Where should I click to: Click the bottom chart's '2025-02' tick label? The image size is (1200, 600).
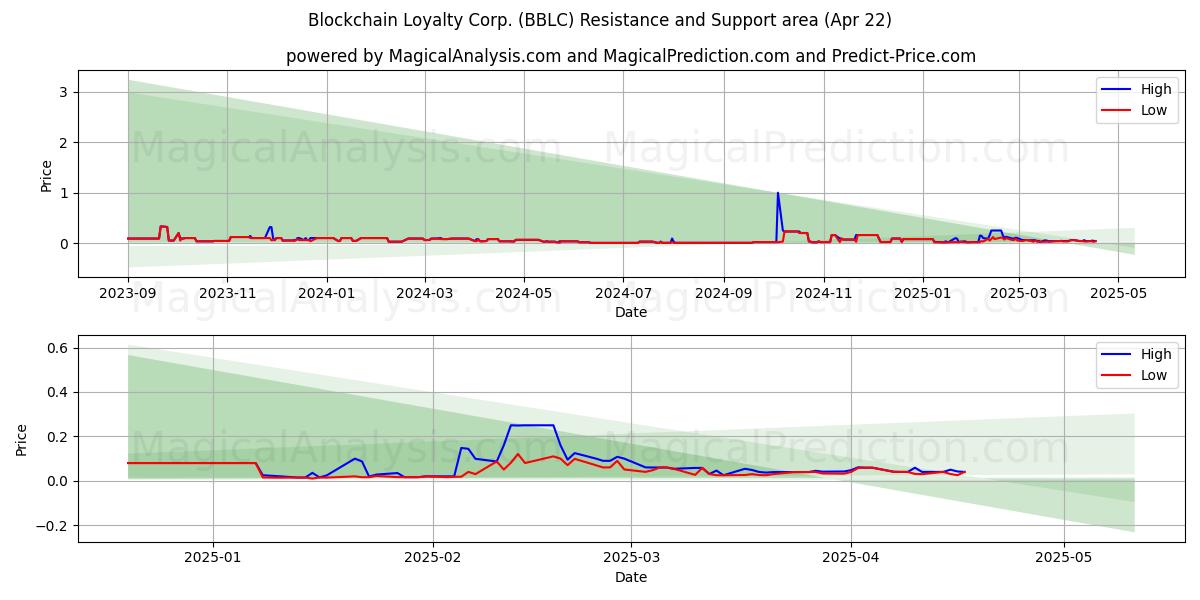[x=433, y=559]
